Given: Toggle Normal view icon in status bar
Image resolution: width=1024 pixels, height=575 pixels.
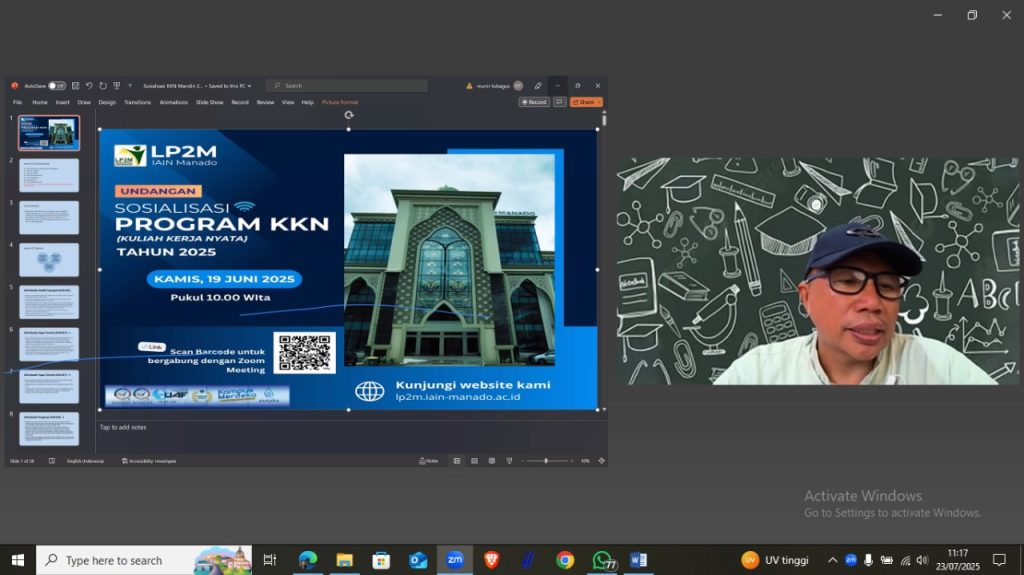Looking at the screenshot, I should (x=457, y=461).
